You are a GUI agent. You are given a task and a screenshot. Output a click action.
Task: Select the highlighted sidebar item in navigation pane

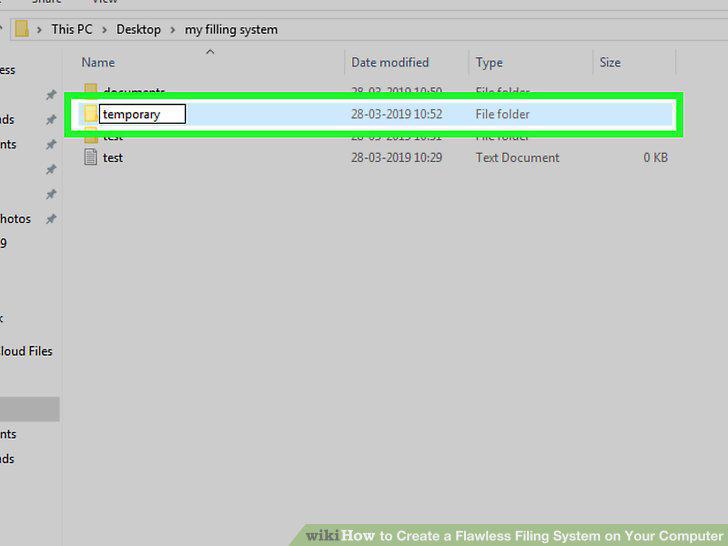point(30,409)
